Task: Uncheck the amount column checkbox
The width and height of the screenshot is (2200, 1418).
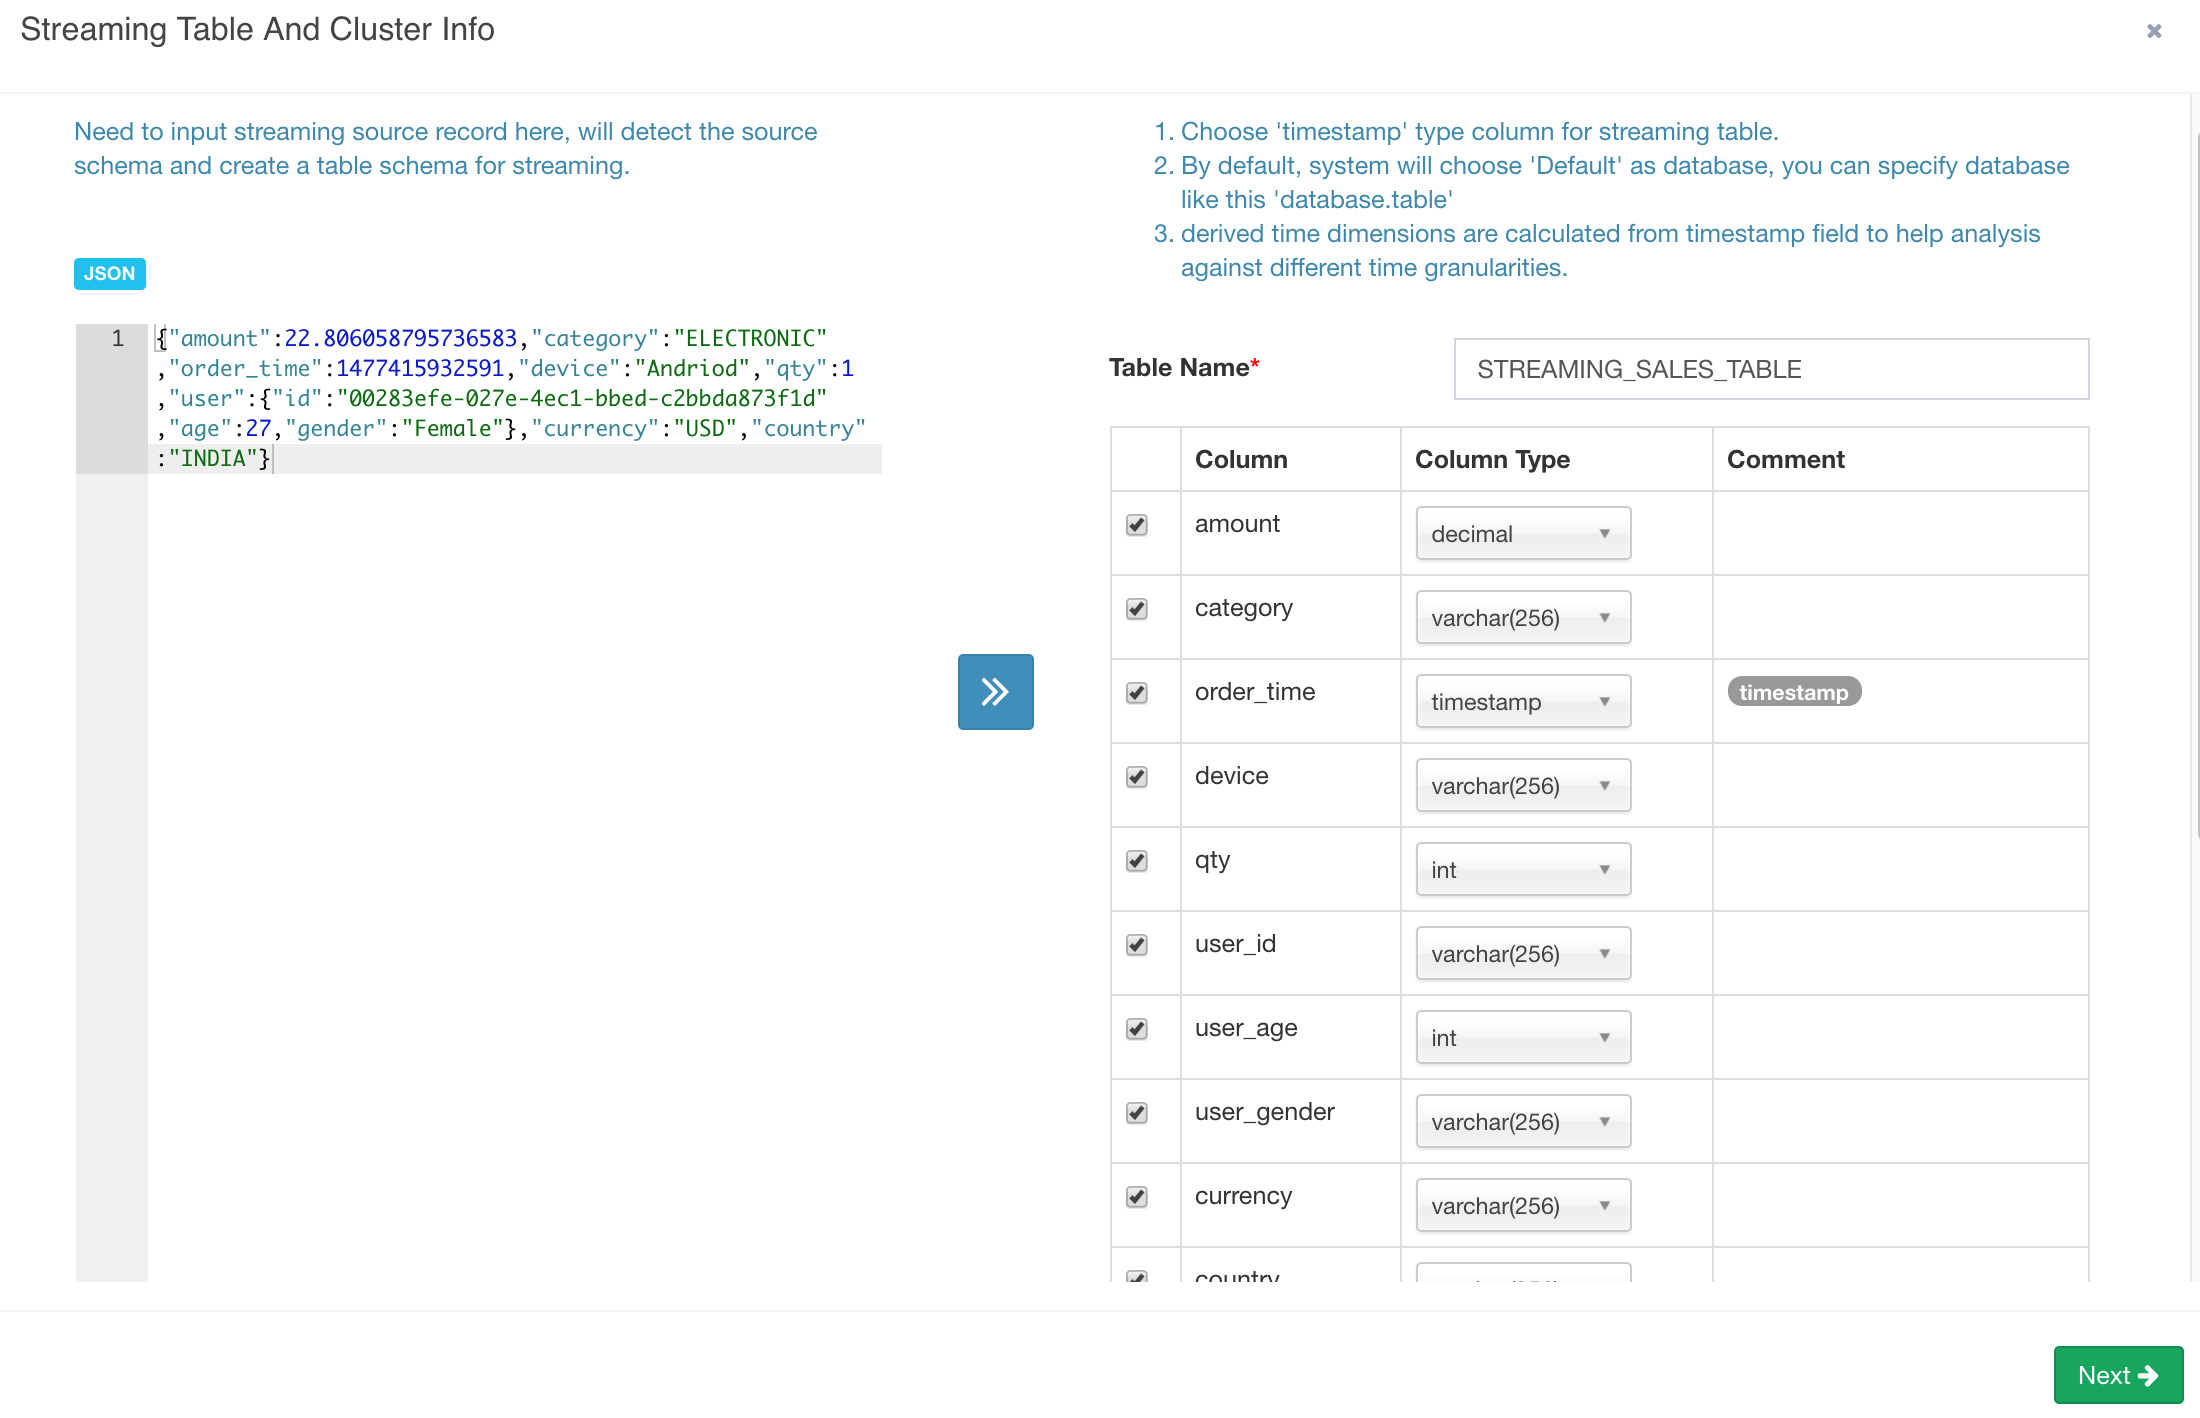Action: coord(1137,525)
